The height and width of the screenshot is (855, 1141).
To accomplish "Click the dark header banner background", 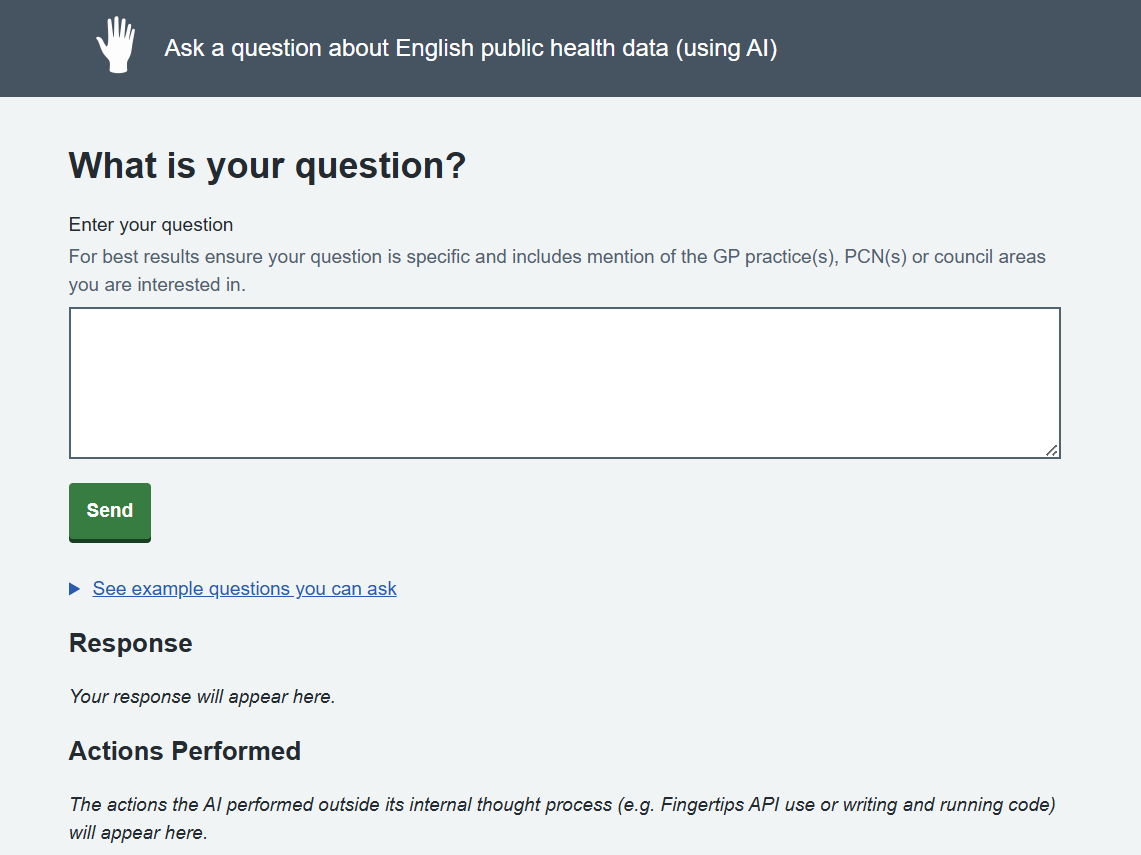I will (x=946, y=48).
